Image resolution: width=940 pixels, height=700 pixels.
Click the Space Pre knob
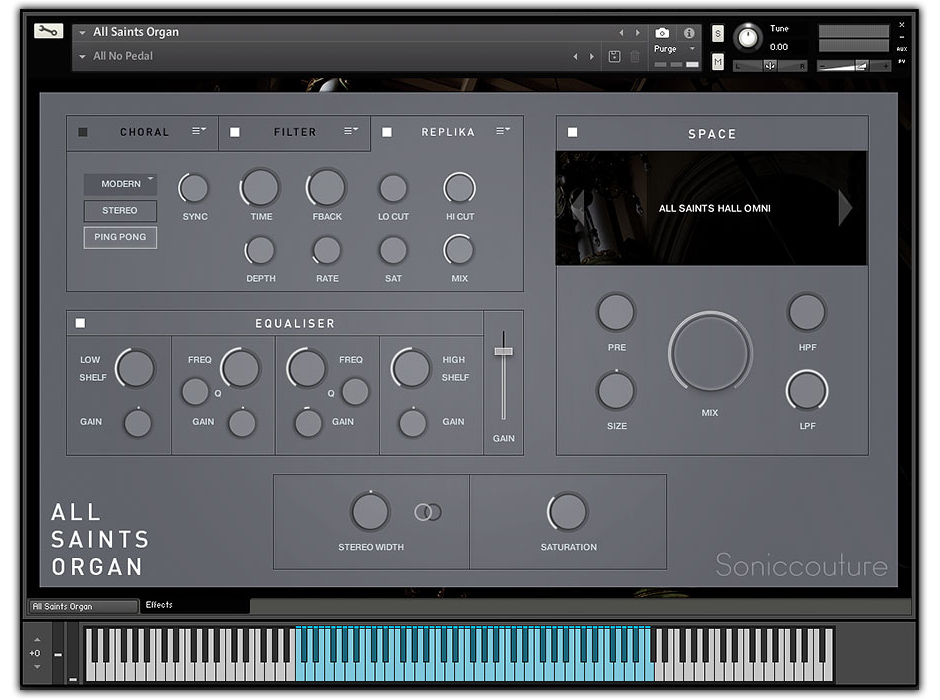(x=616, y=312)
